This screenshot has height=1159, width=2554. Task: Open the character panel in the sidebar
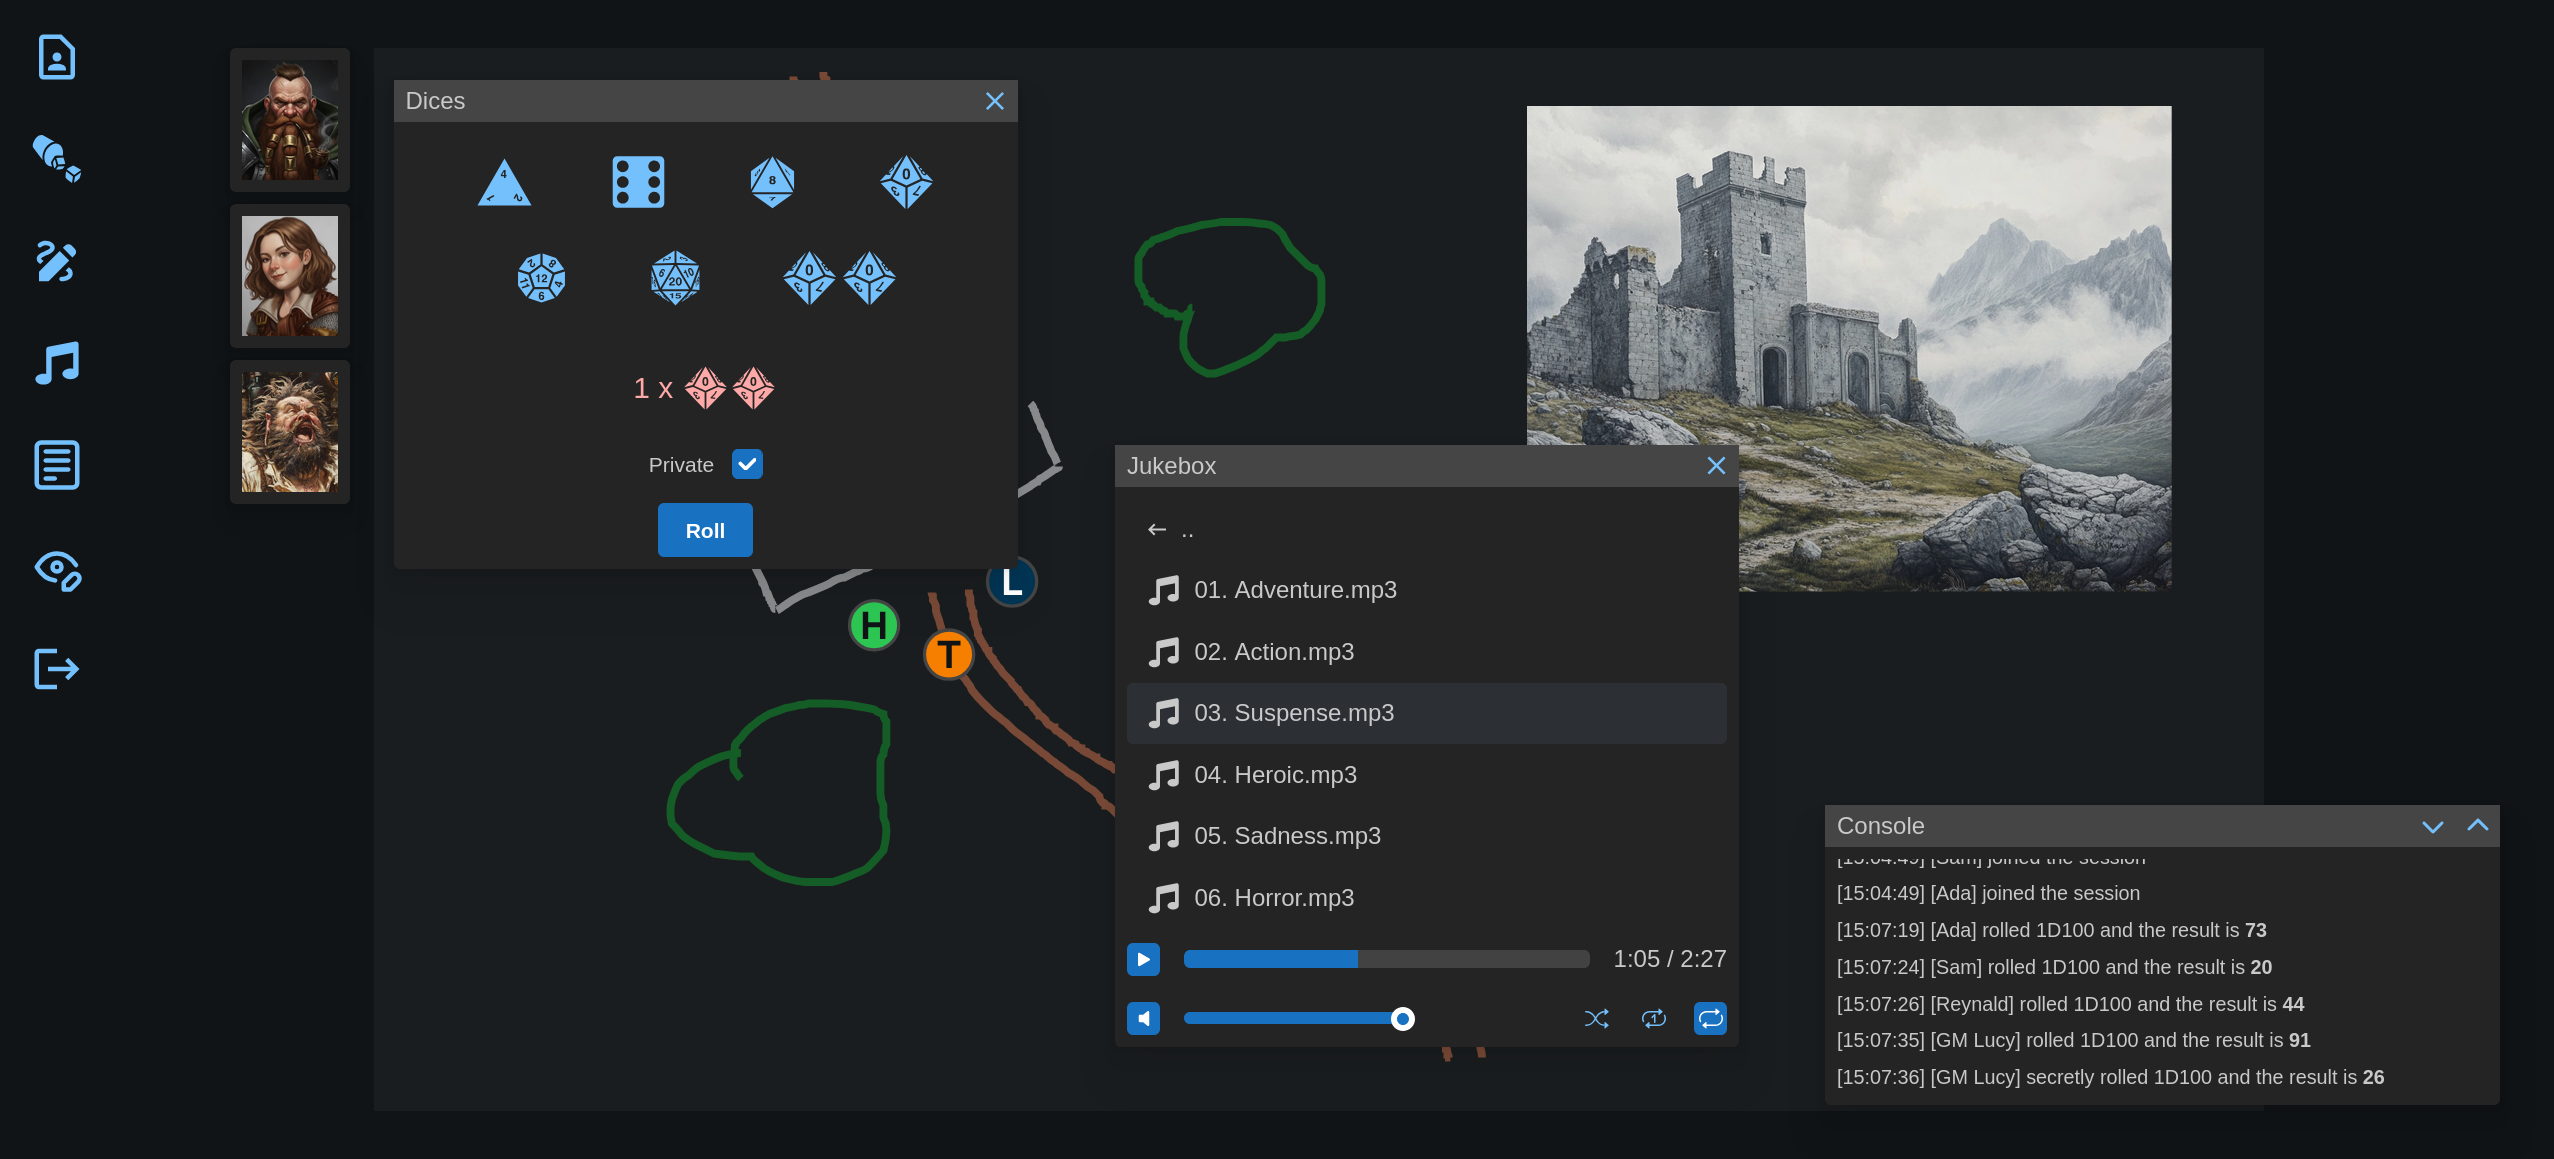point(57,57)
